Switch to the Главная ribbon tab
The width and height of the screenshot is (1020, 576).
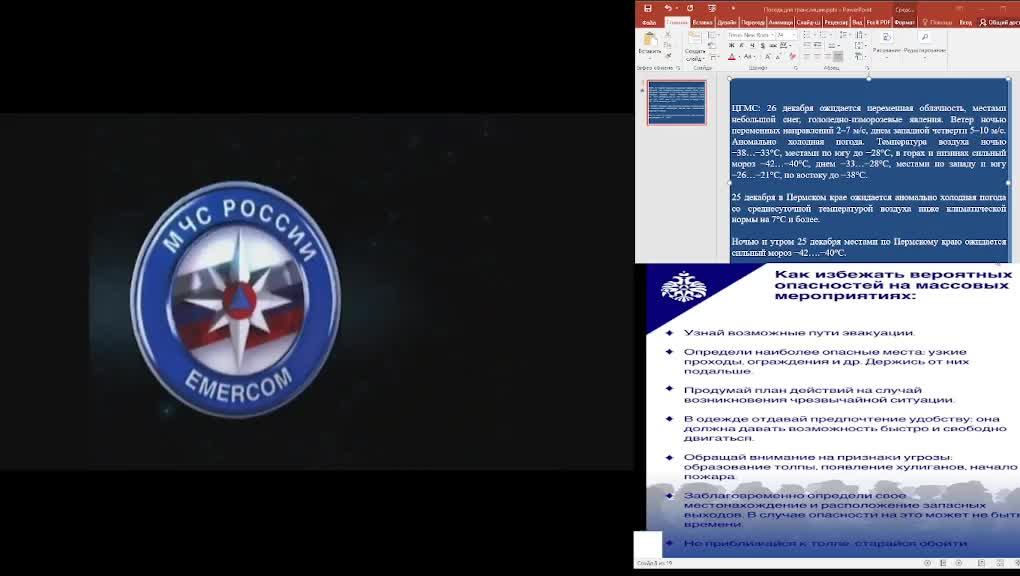pos(677,22)
